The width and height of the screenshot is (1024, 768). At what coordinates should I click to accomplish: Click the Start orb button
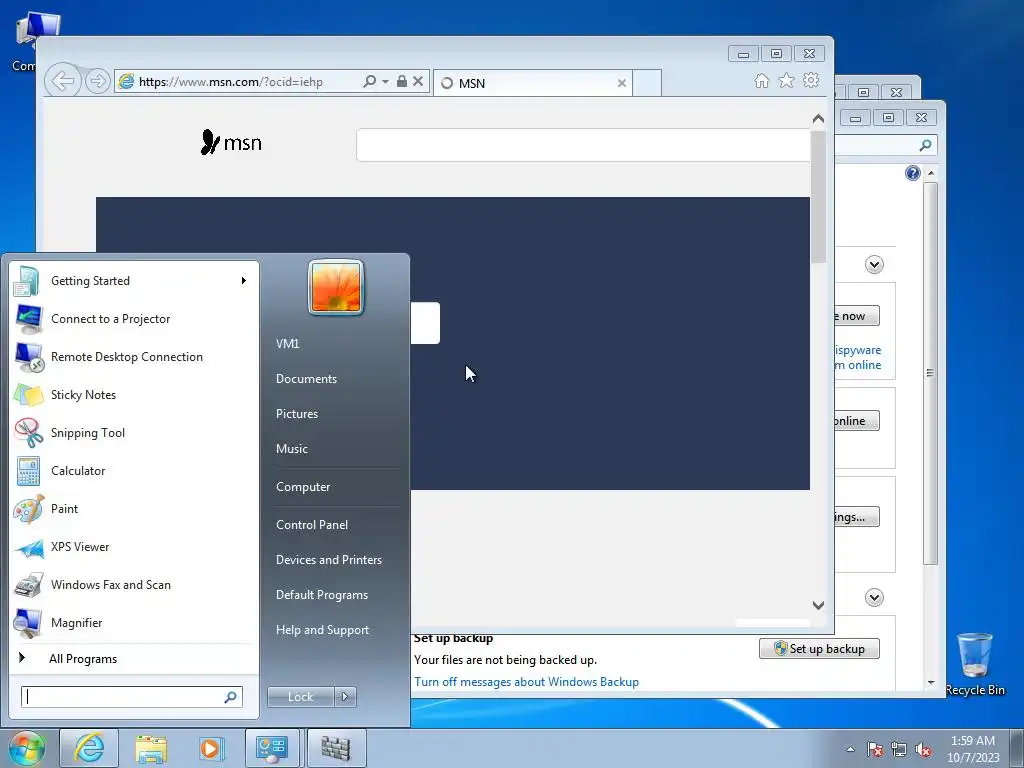point(26,748)
